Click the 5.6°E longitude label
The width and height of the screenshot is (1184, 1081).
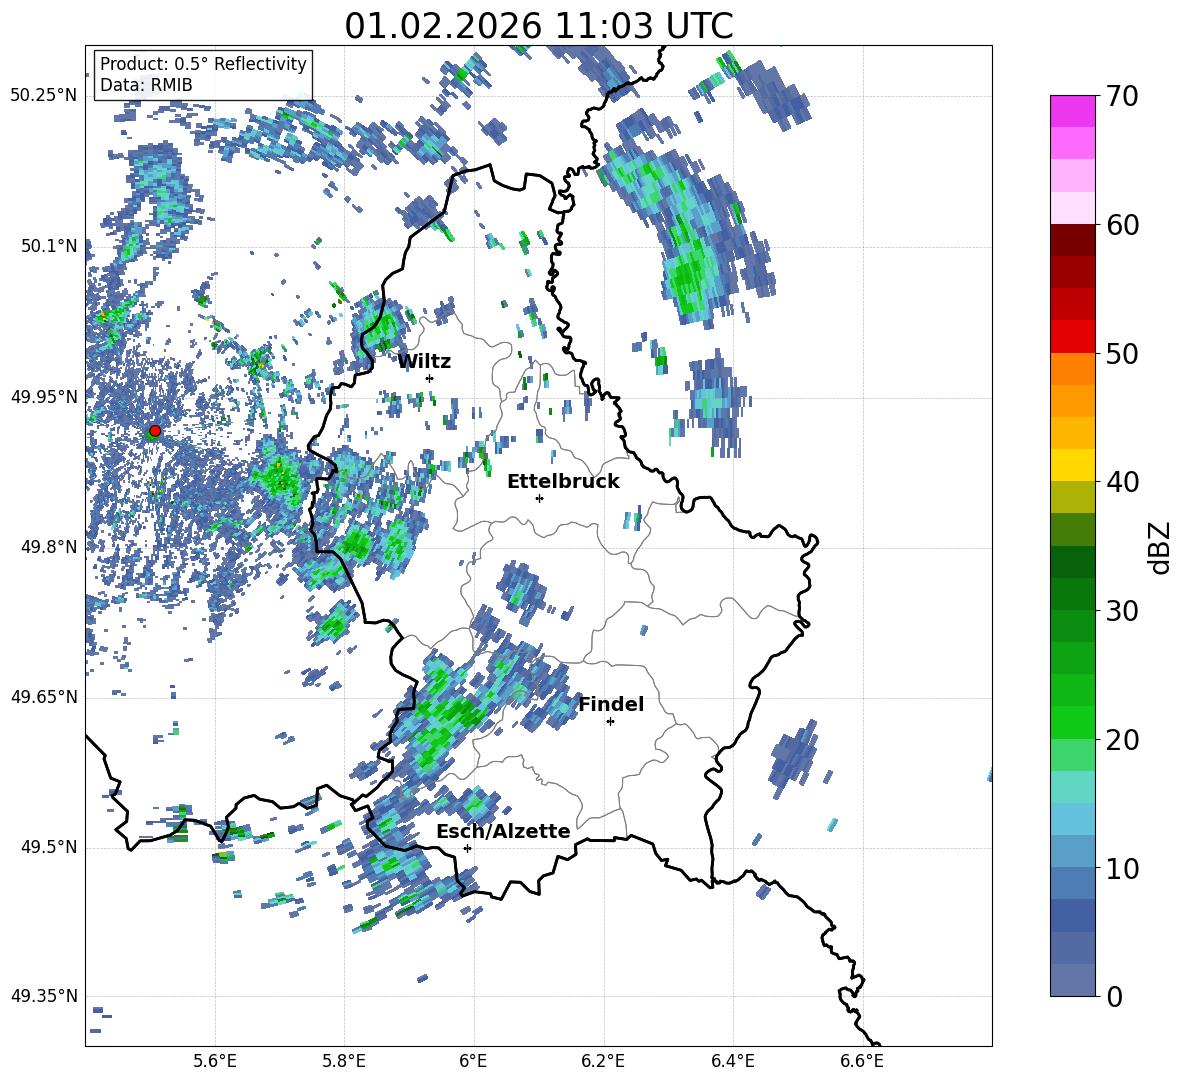coord(215,1061)
